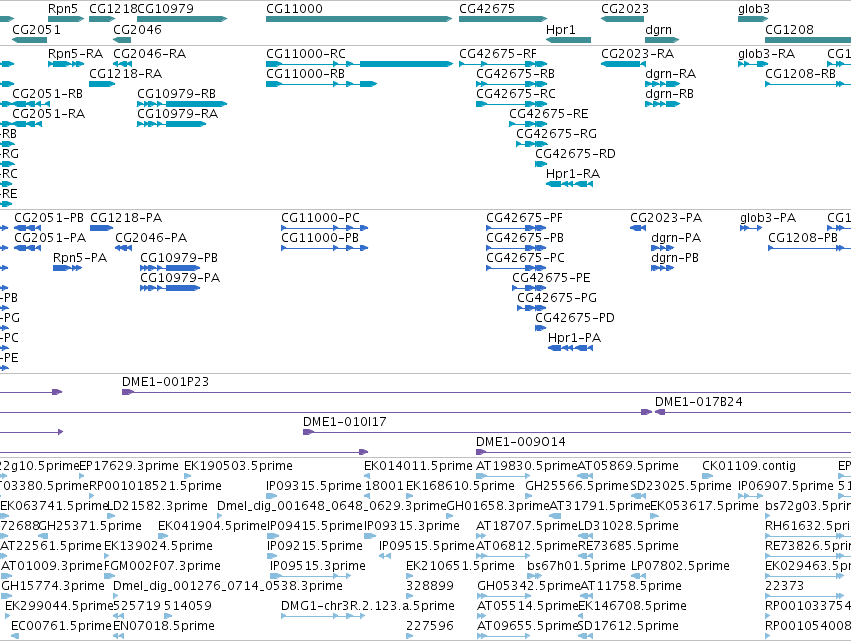Select the CG42675-RG transcript

point(532,144)
